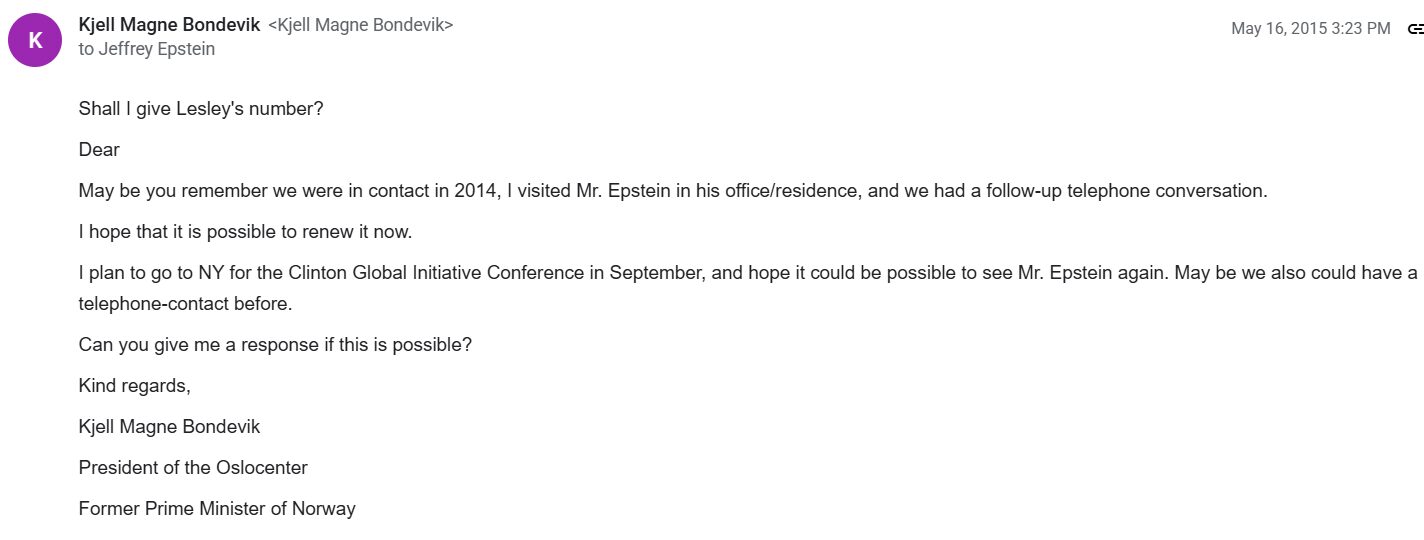The height and width of the screenshot is (540, 1424).
Task: Click the May 16, 2015 3:23 PM timestamp
Action: pos(1310,29)
